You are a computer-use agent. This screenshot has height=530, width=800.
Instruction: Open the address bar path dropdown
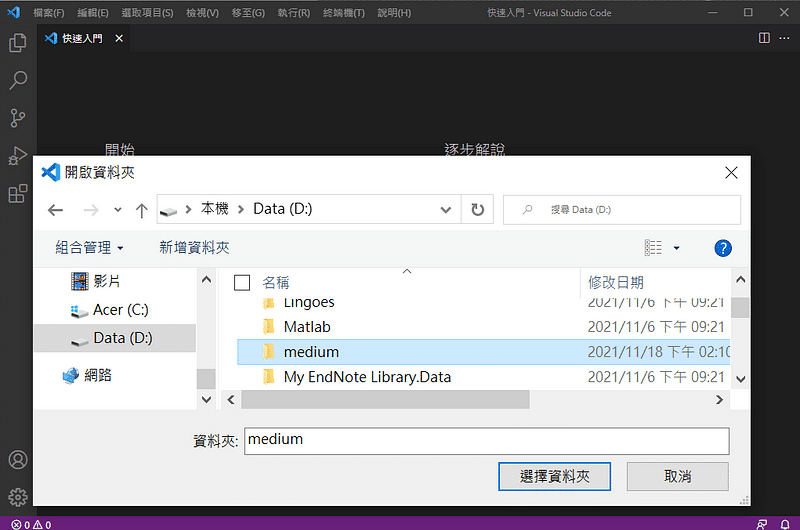446,210
